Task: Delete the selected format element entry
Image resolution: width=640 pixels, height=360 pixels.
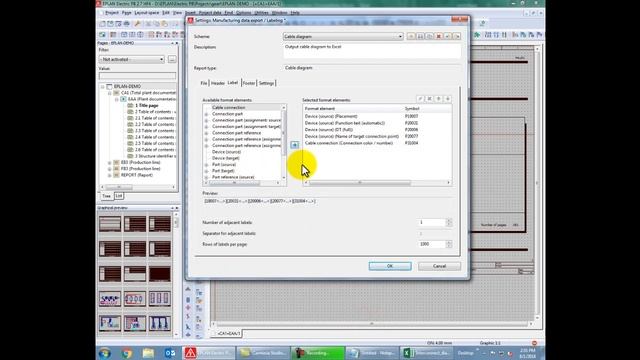Action: pos(429,99)
